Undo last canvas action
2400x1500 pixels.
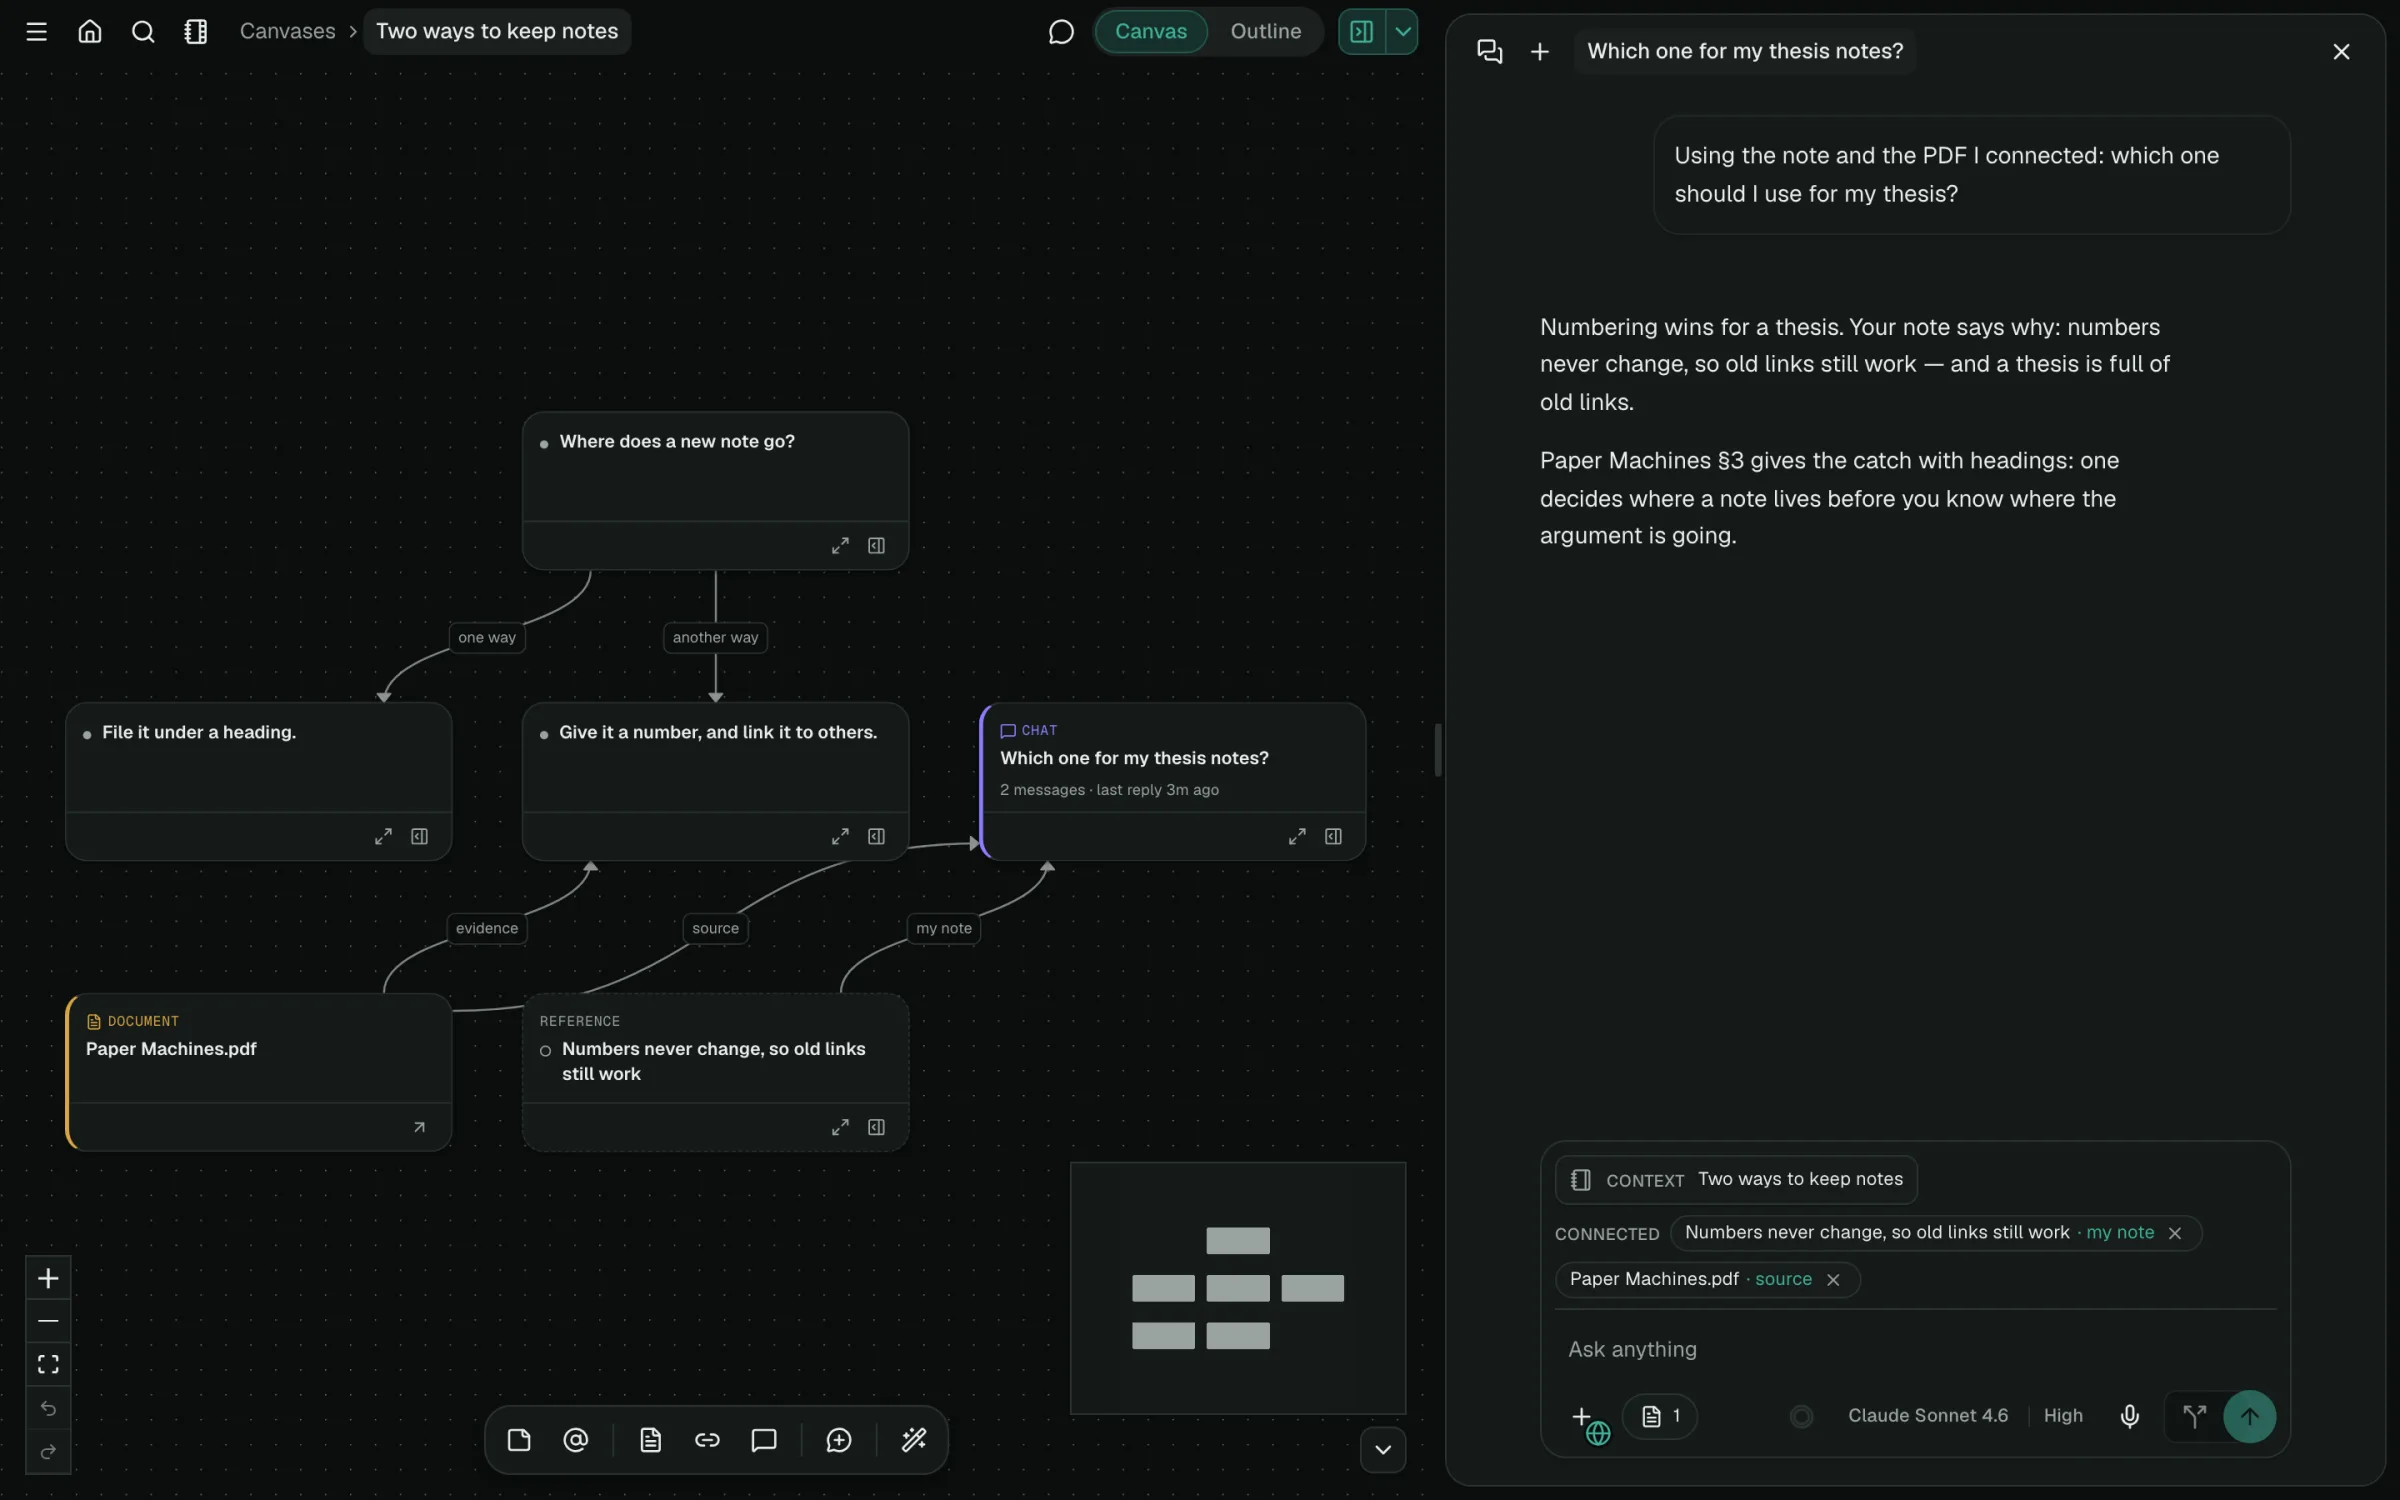(48, 1409)
